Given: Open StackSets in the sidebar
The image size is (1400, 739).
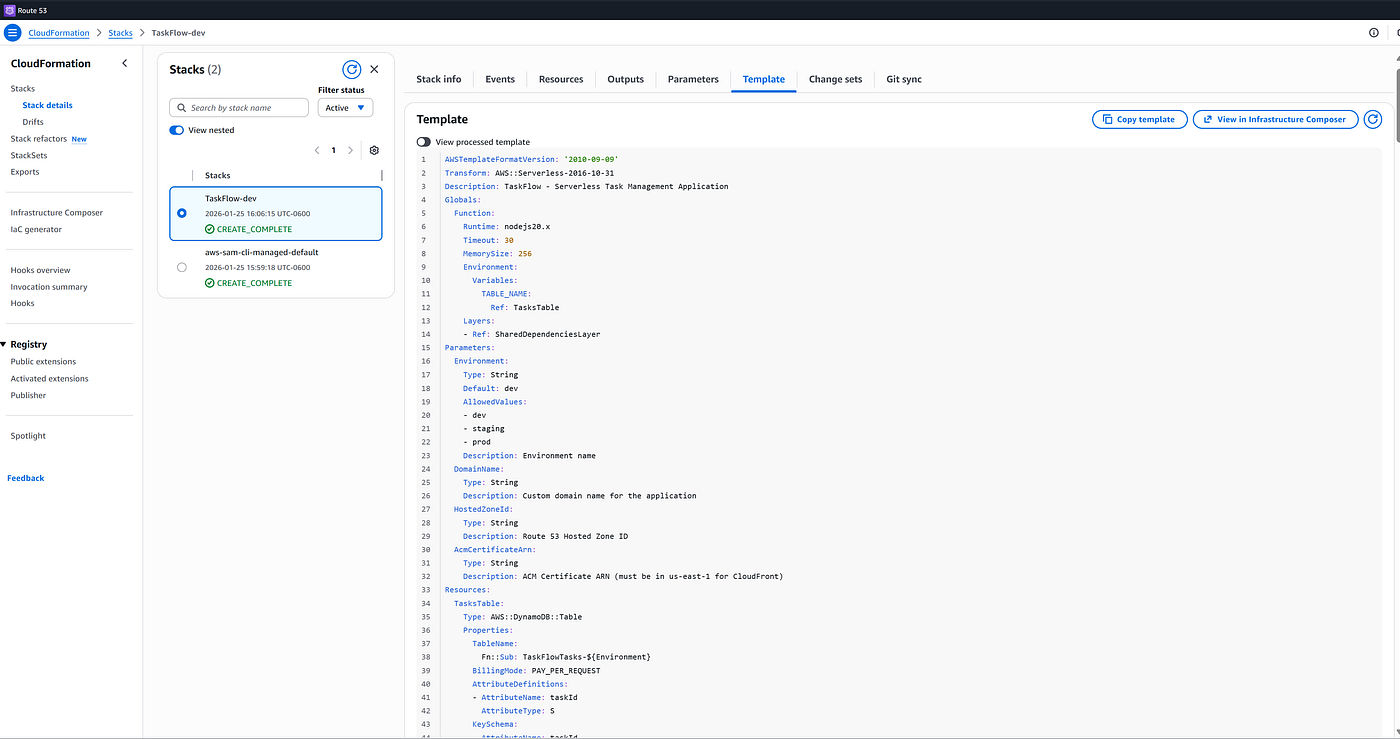Looking at the screenshot, I should [29, 155].
